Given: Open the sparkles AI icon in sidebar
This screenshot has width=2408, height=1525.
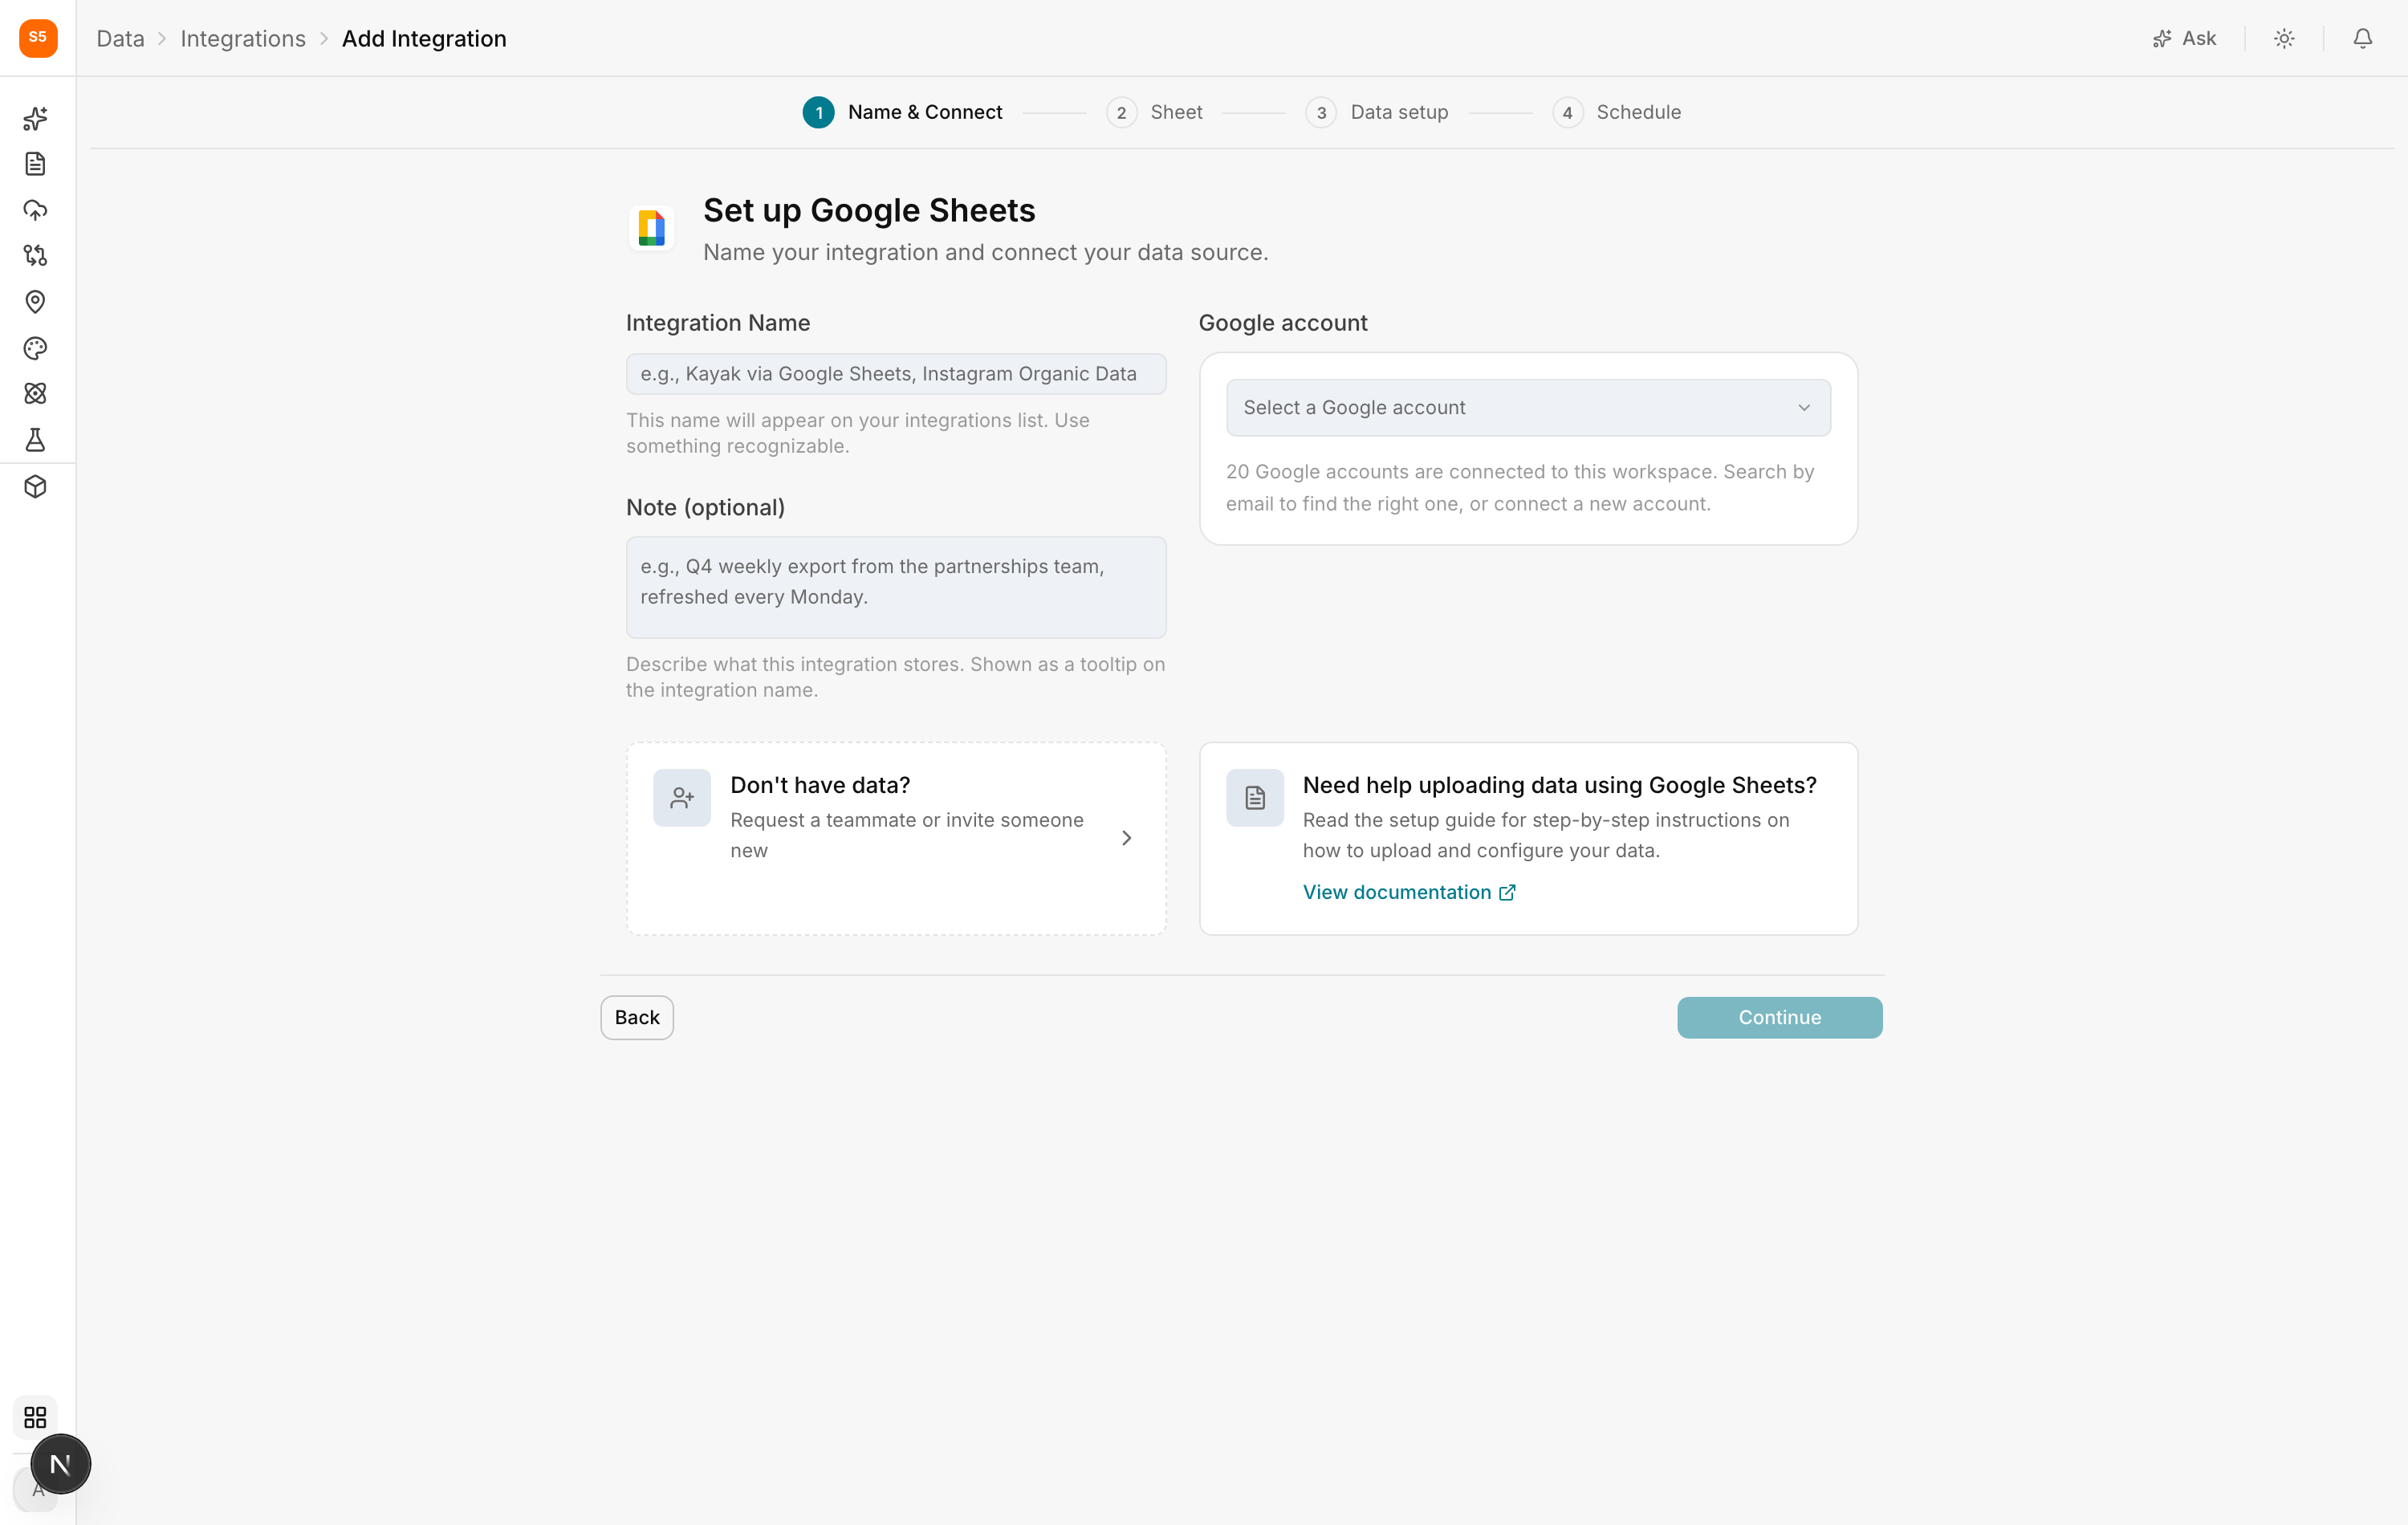Looking at the screenshot, I should [x=35, y=118].
